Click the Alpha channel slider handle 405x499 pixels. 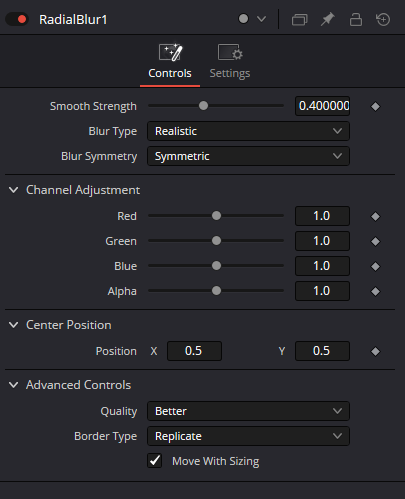pyautogui.click(x=216, y=291)
